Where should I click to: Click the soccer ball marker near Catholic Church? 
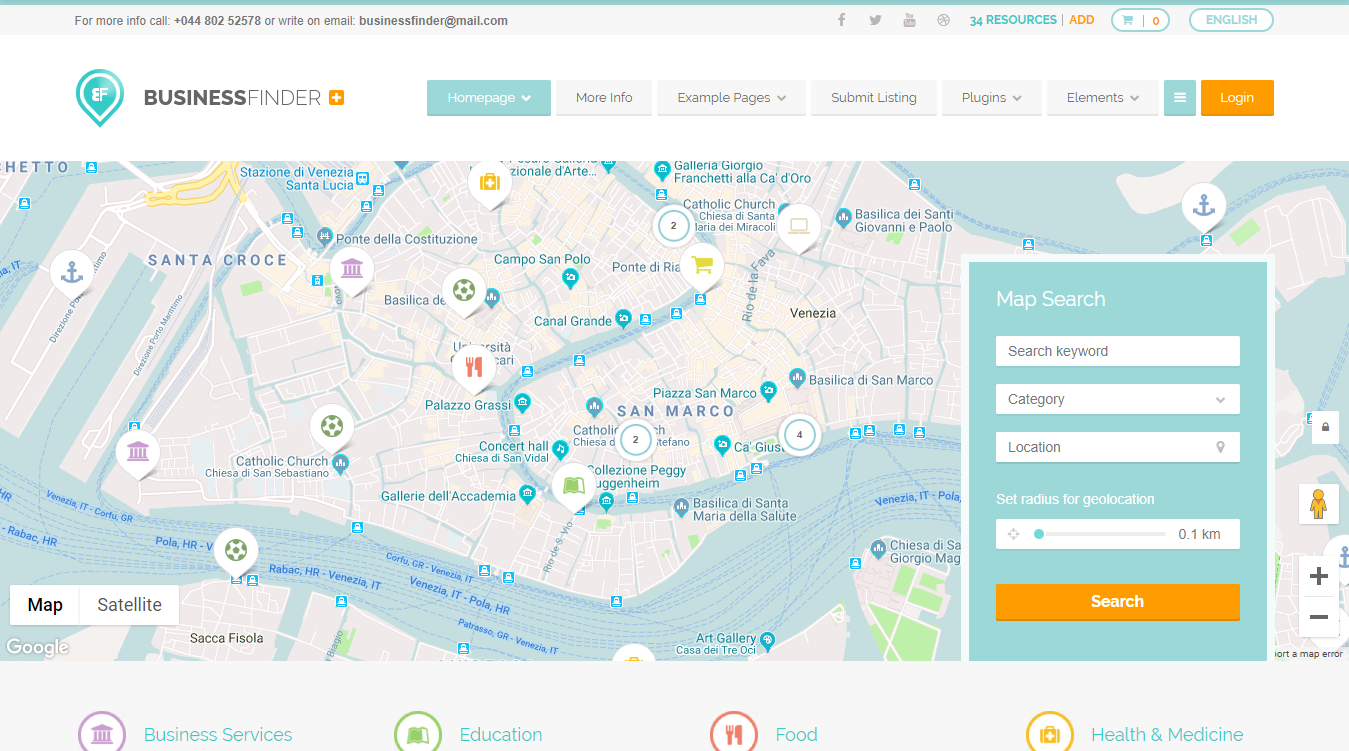pyautogui.click(x=332, y=427)
